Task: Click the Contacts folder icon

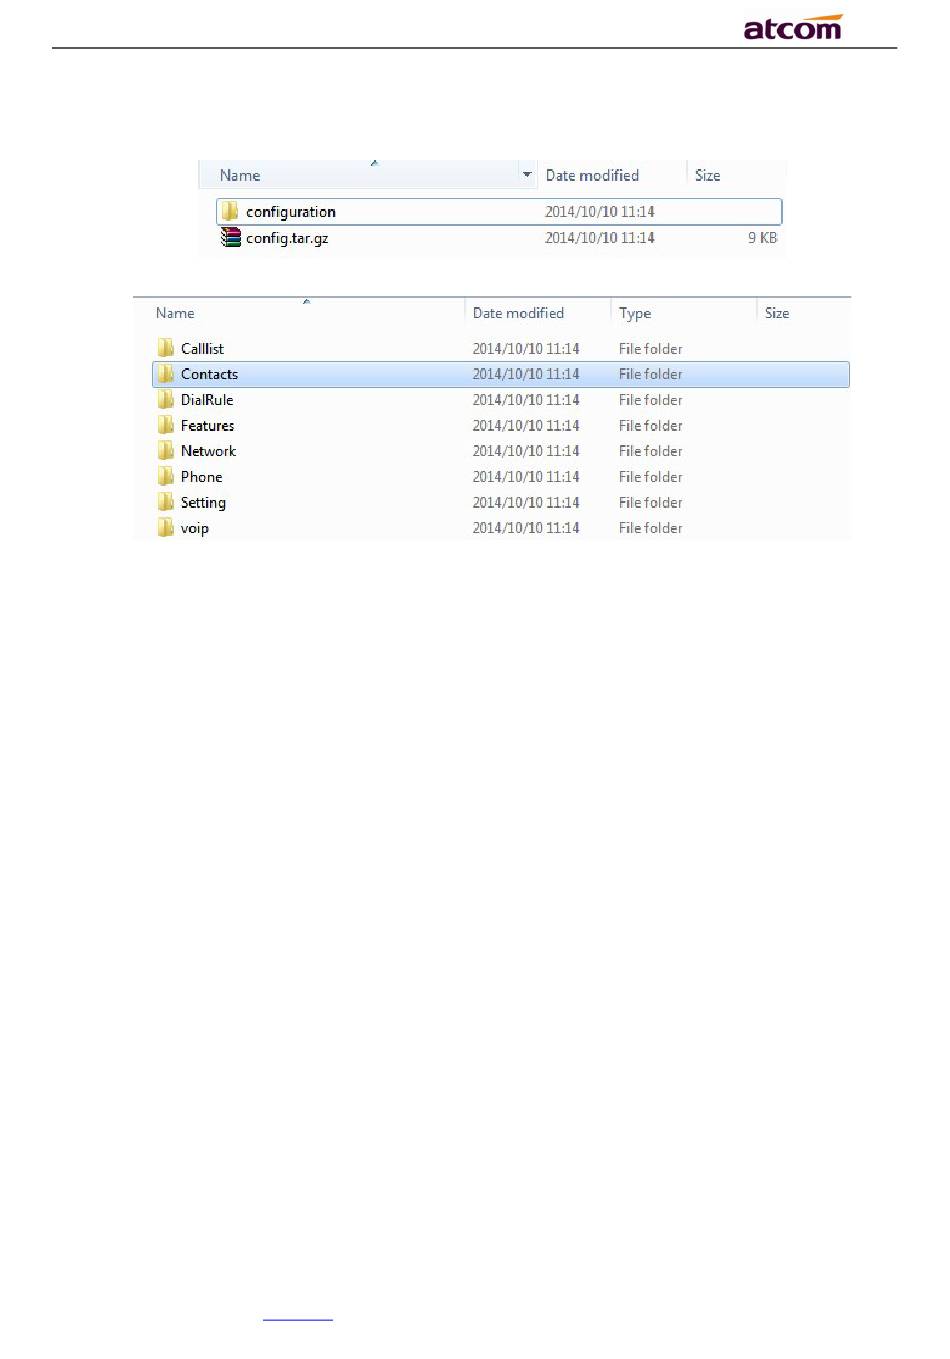Action: [x=166, y=374]
